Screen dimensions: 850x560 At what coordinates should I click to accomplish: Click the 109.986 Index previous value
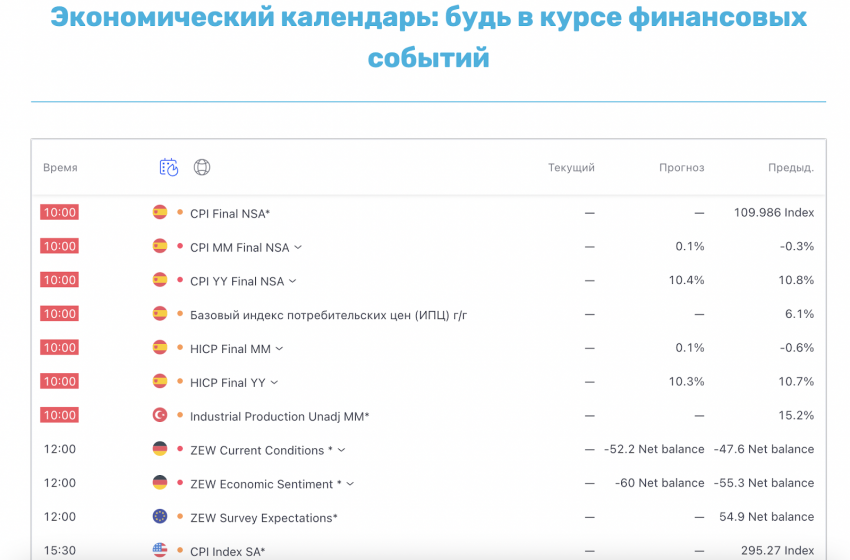point(774,213)
